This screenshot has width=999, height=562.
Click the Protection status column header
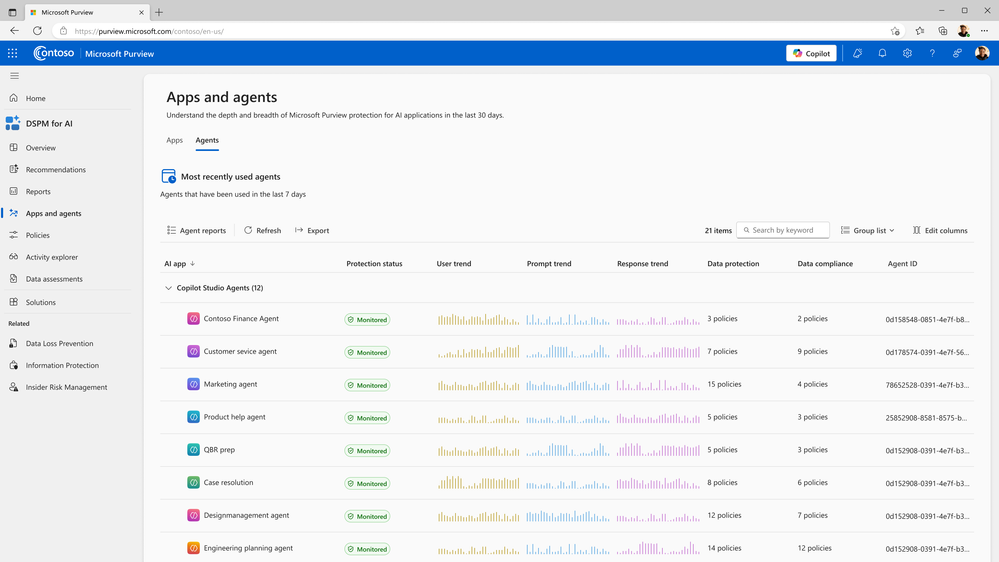tap(374, 264)
